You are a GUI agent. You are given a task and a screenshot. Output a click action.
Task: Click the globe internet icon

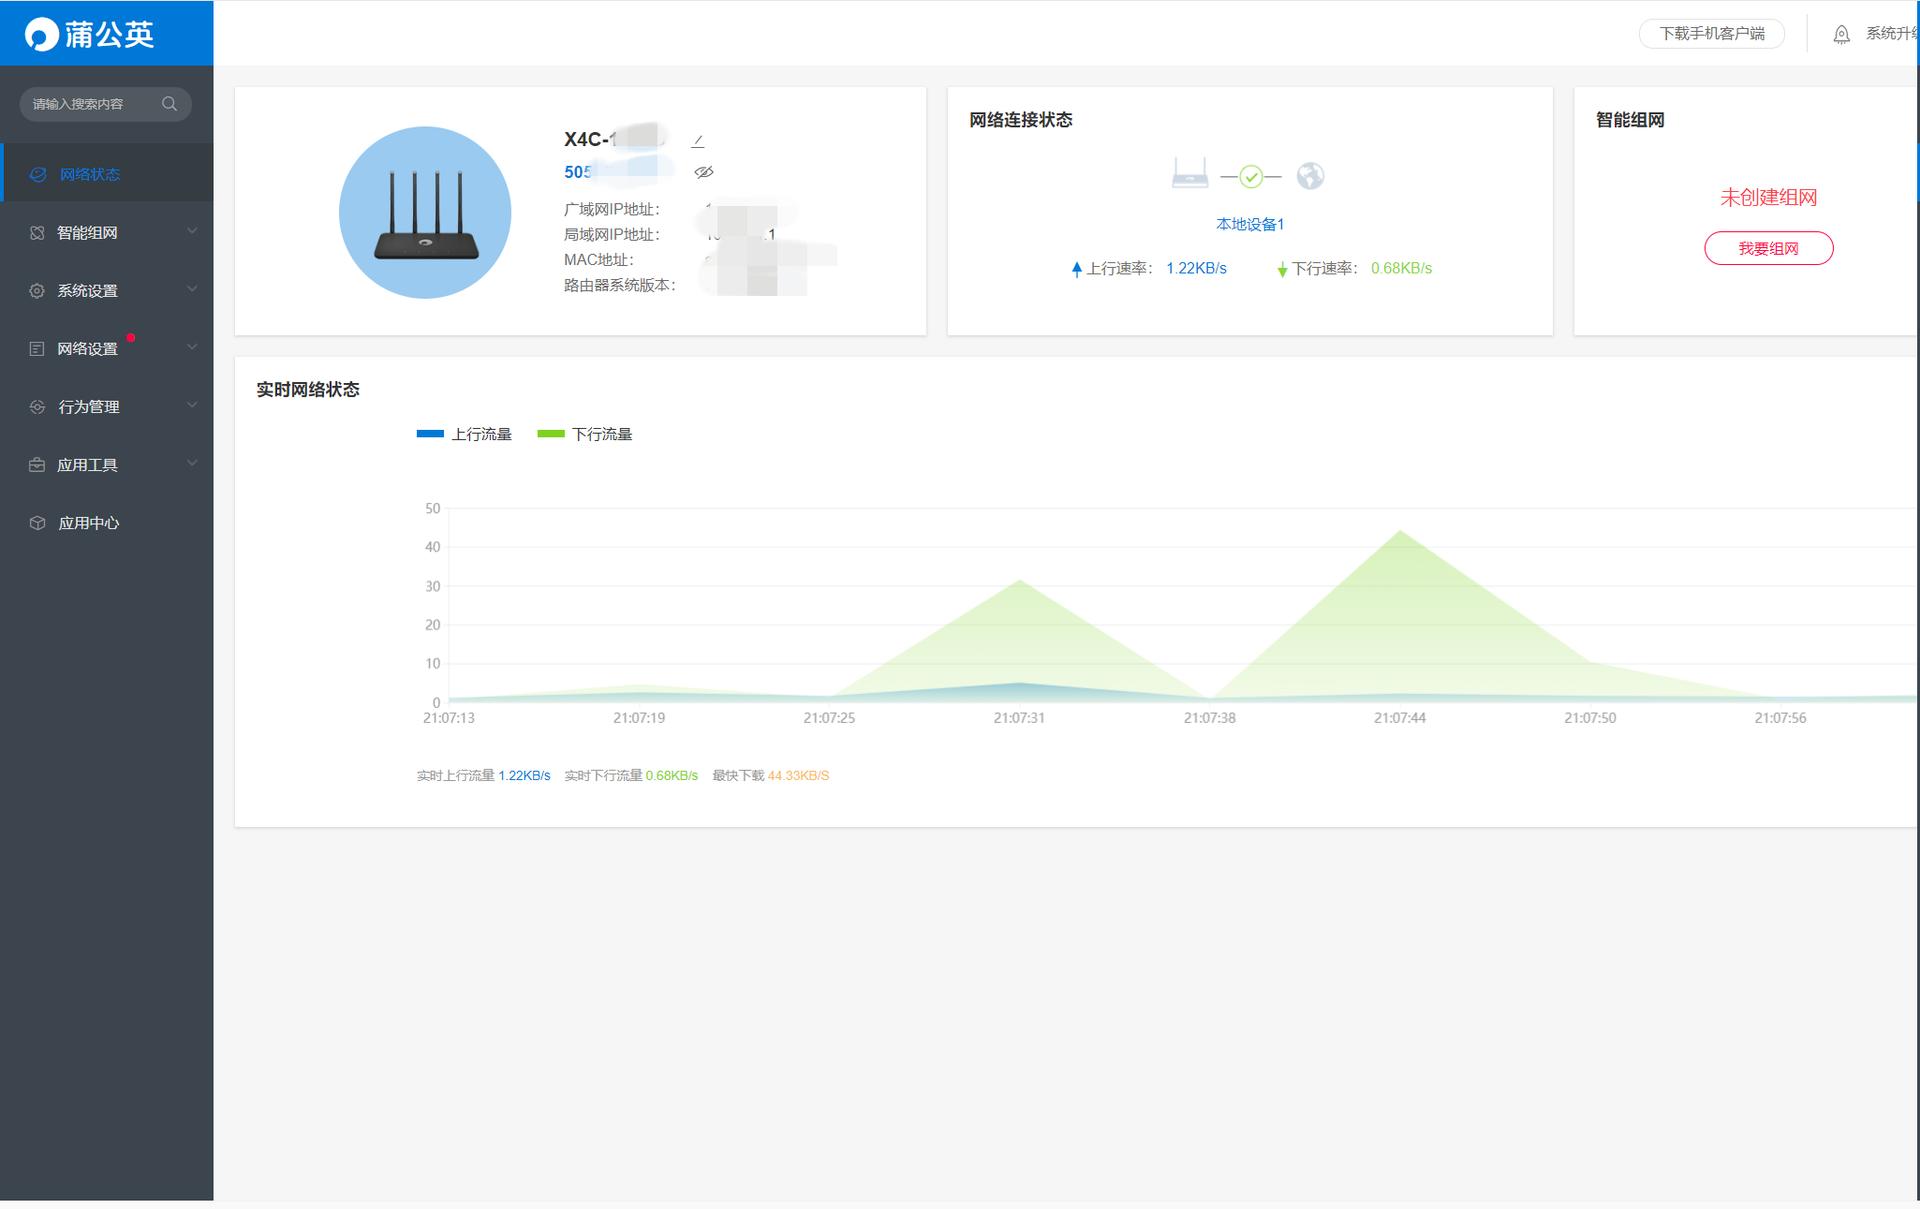(x=1310, y=176)
